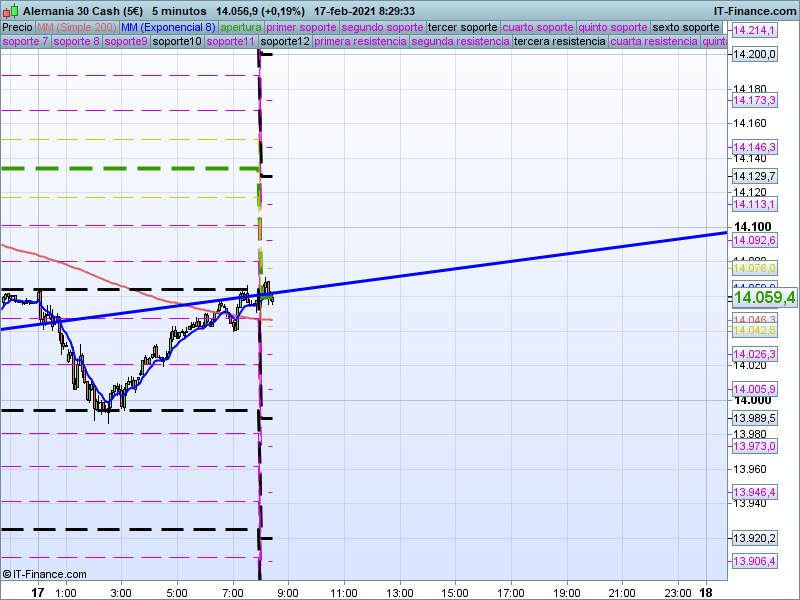Viewport: 800px width, 600px height.
Task: Click the tercer soporte label
Action: pyautogui.click(x=462, y=27)
